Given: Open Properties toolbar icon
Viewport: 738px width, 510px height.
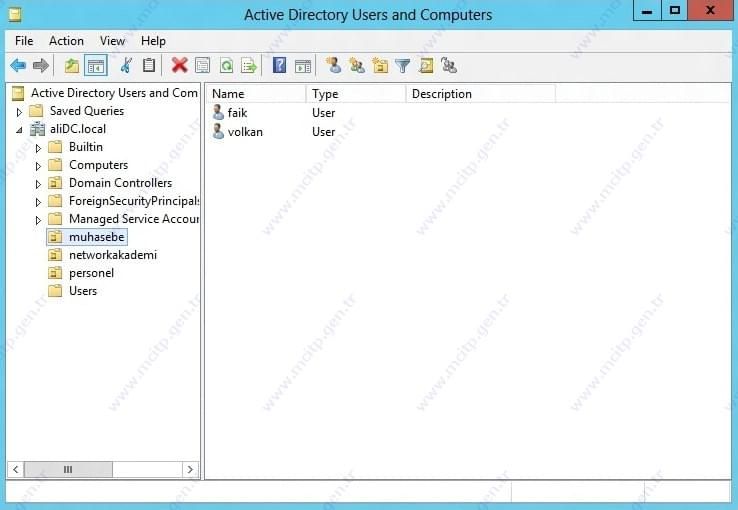Looking at the screenshot, I should [x=202, y=65].
